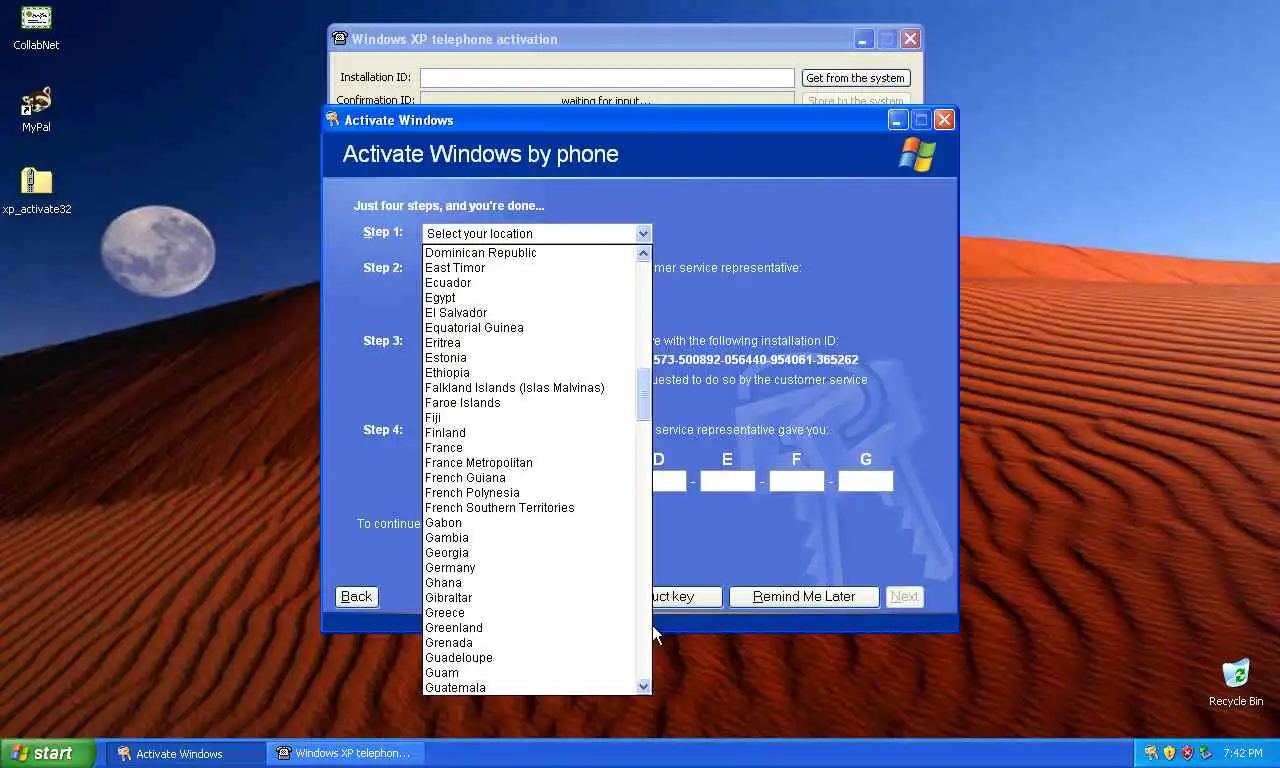Pick French Guiana from the list

click(530, 478)
